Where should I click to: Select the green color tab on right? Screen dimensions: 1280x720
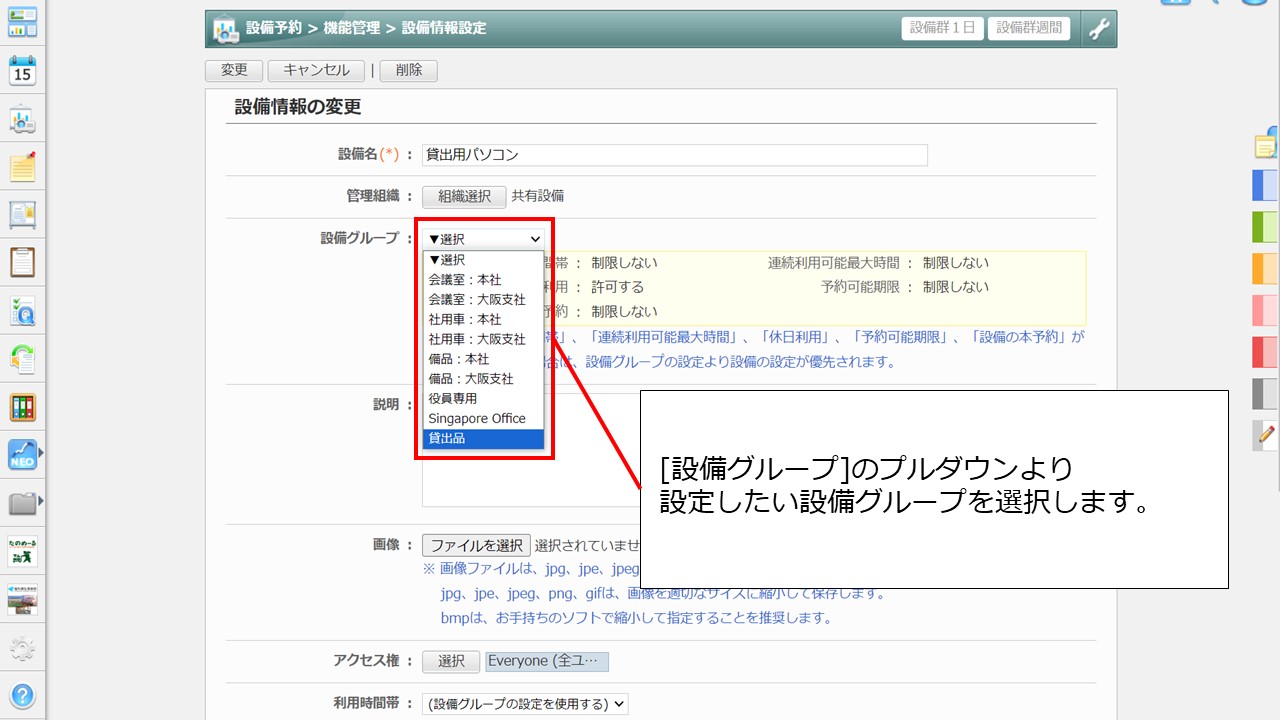[x=1265, y=227]
